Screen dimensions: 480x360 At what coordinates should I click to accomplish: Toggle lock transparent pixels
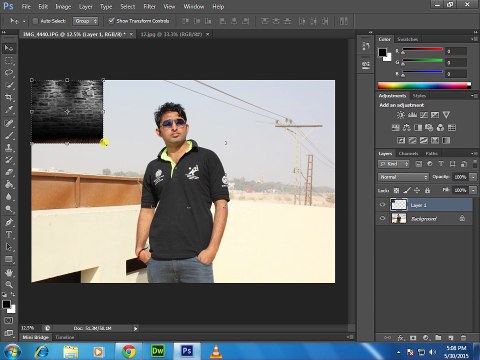coord(396,190)
